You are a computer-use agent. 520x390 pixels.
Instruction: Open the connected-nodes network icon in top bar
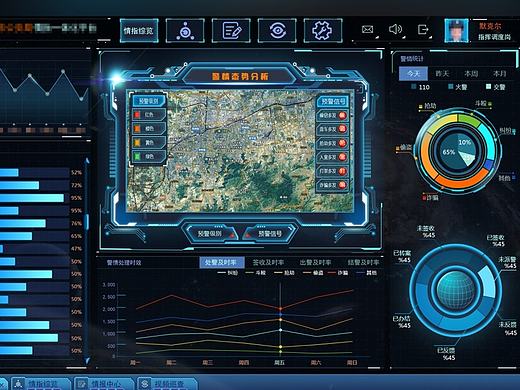point(185,31)
